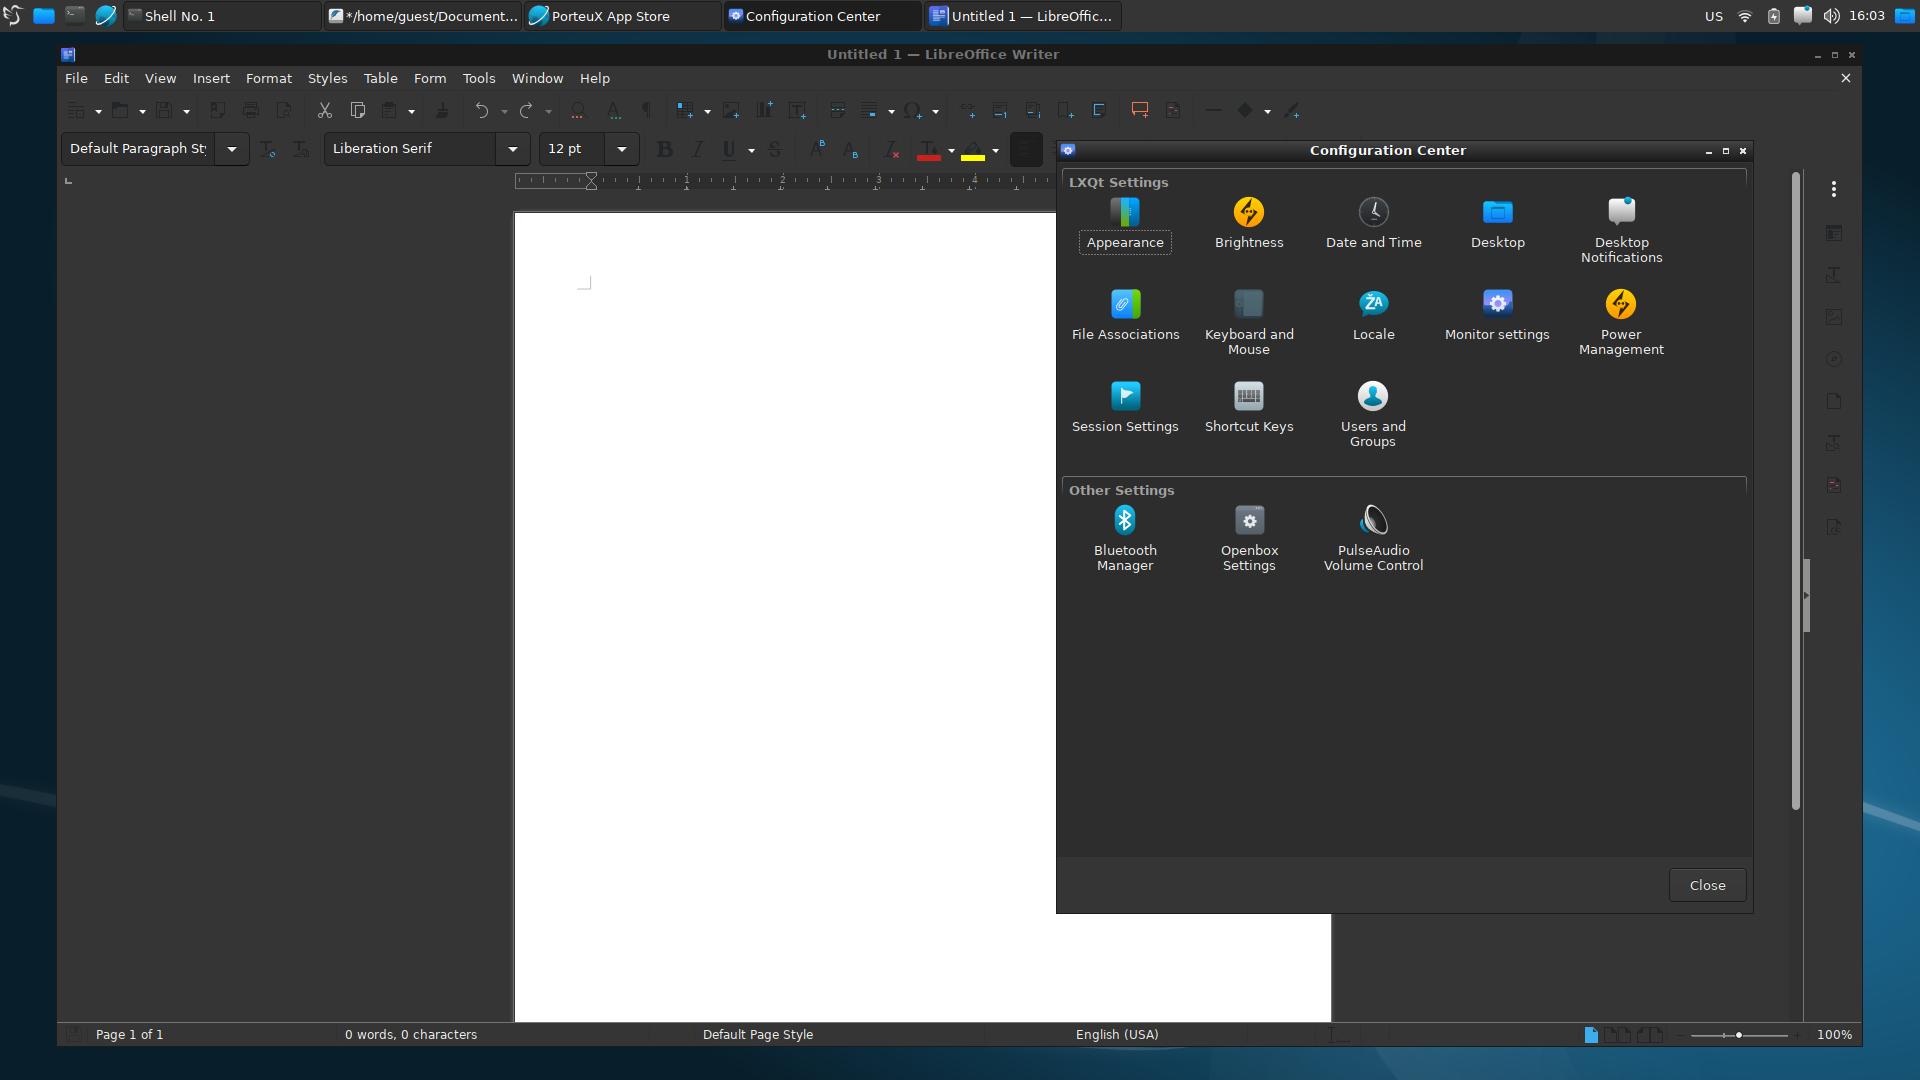Toggle Underline formatting

[x=729, y=150]
